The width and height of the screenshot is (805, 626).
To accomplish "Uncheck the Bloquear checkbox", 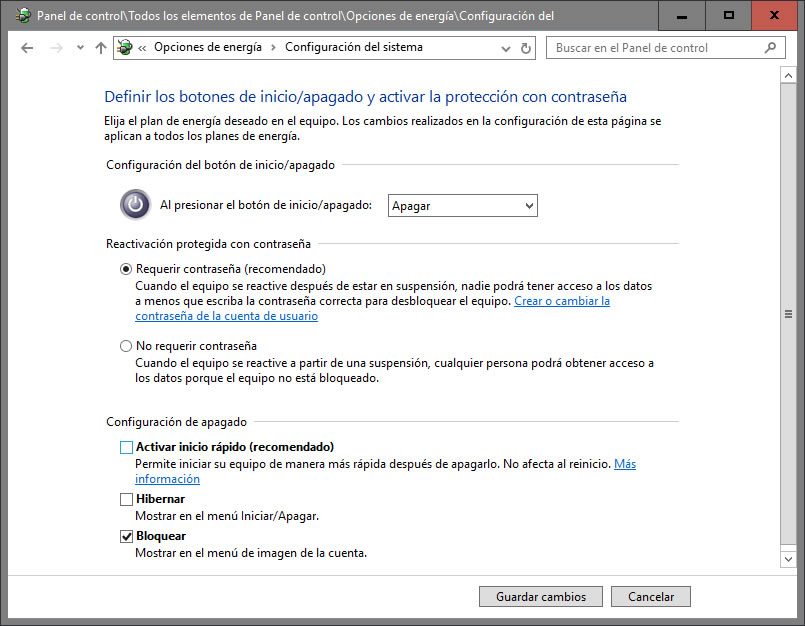I will click(126, 537).
